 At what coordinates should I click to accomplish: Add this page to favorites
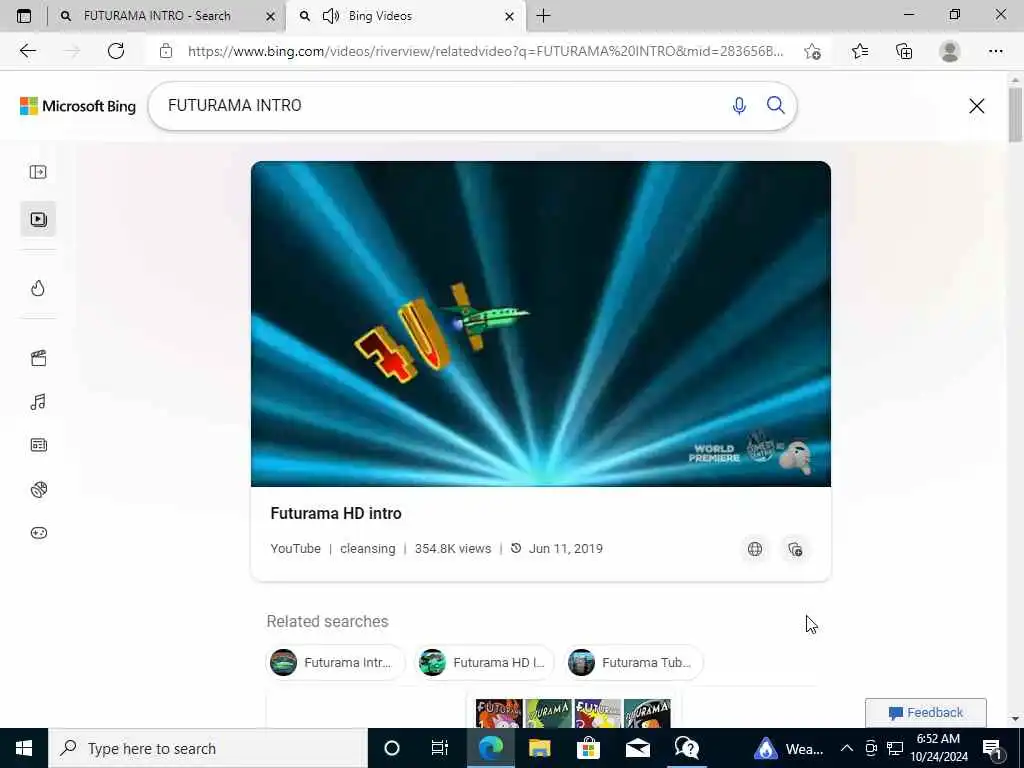812,51
